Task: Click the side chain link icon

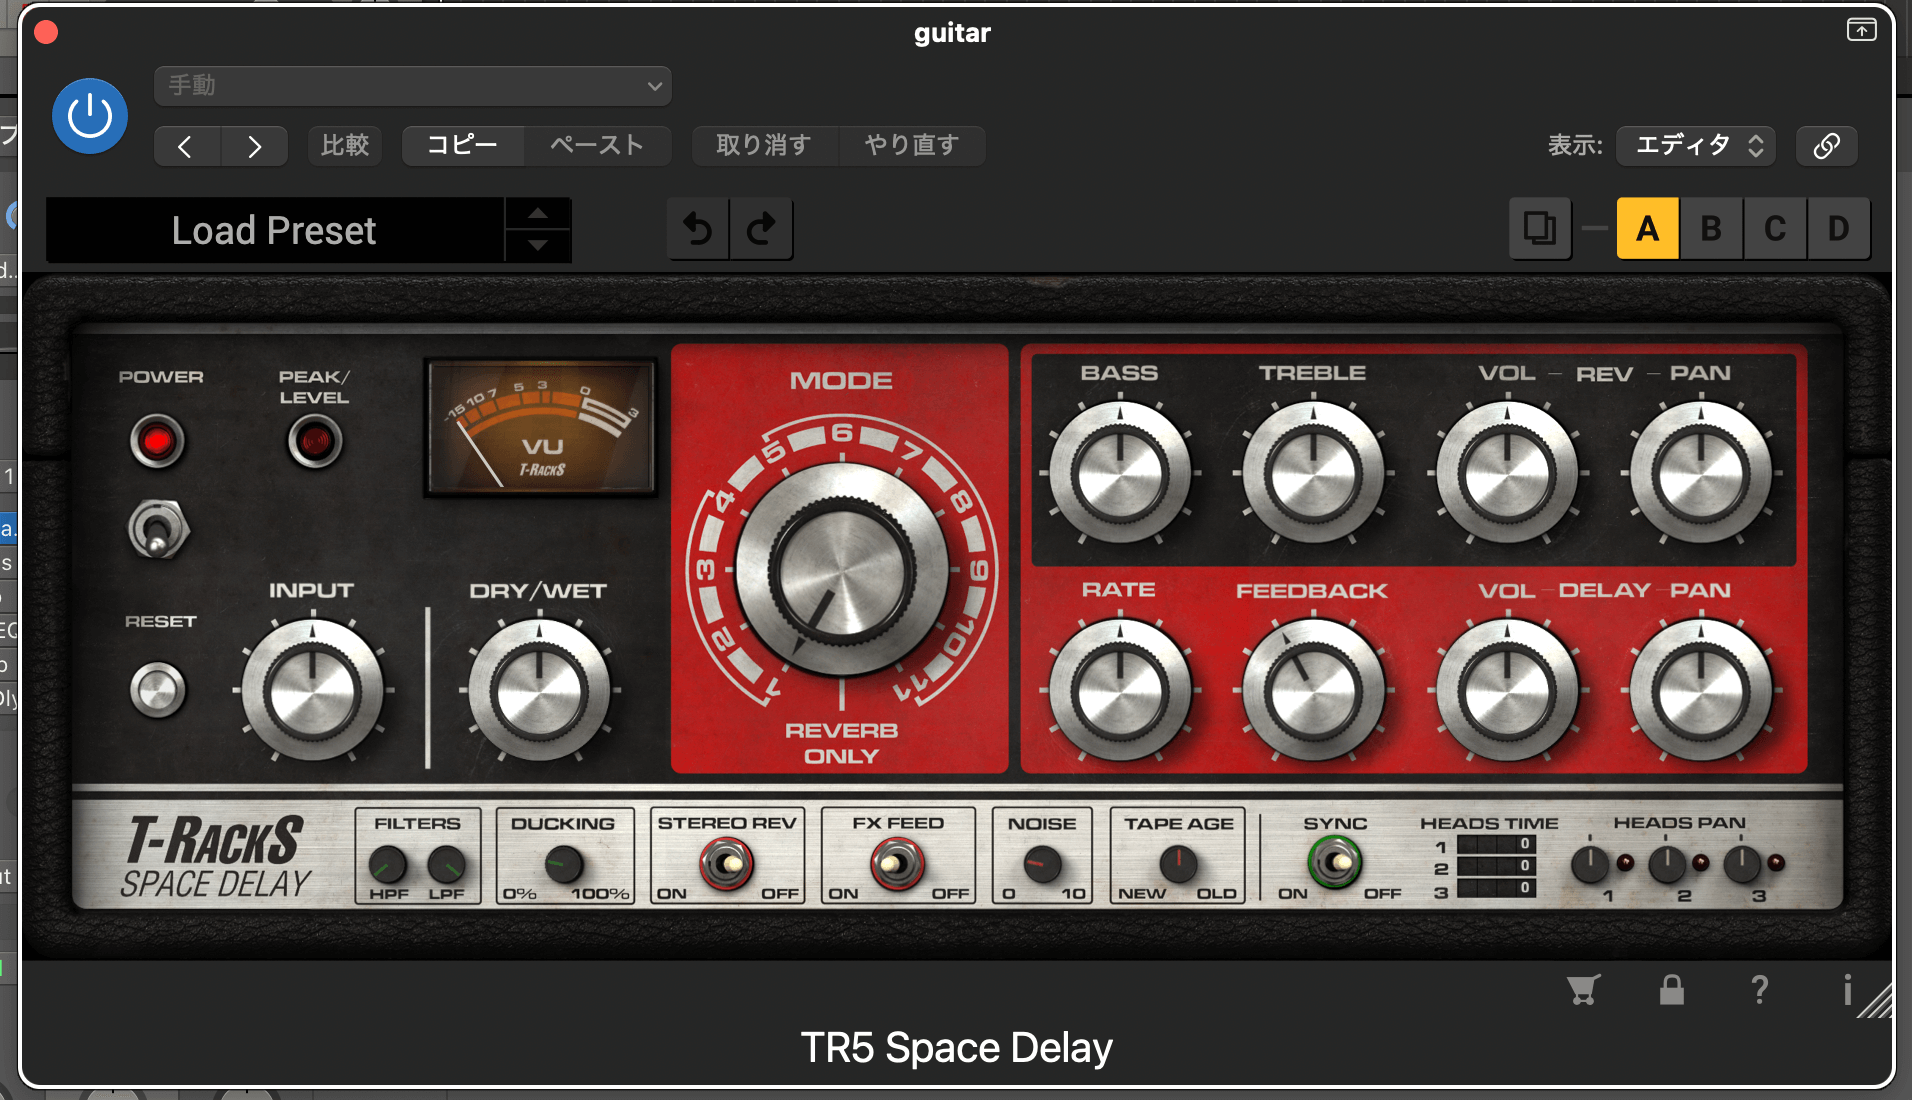Action: (x=1827, y=145)
